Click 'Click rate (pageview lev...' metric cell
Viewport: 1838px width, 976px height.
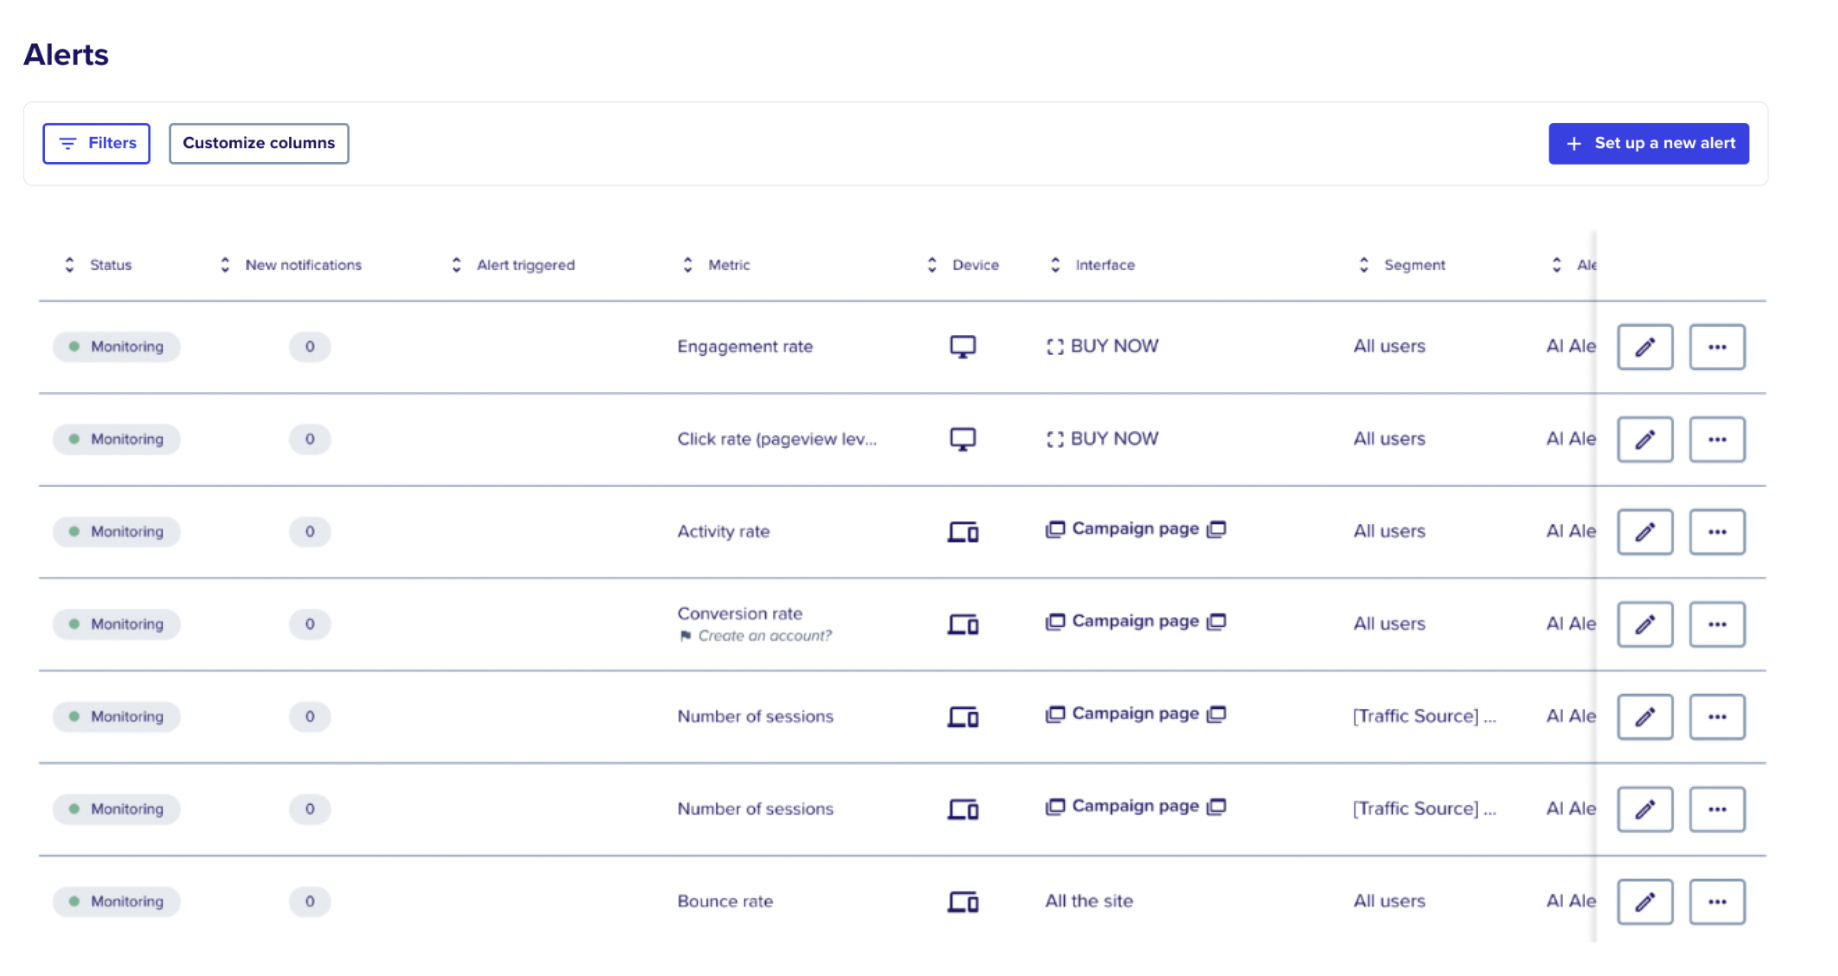(x=777, y=439)
